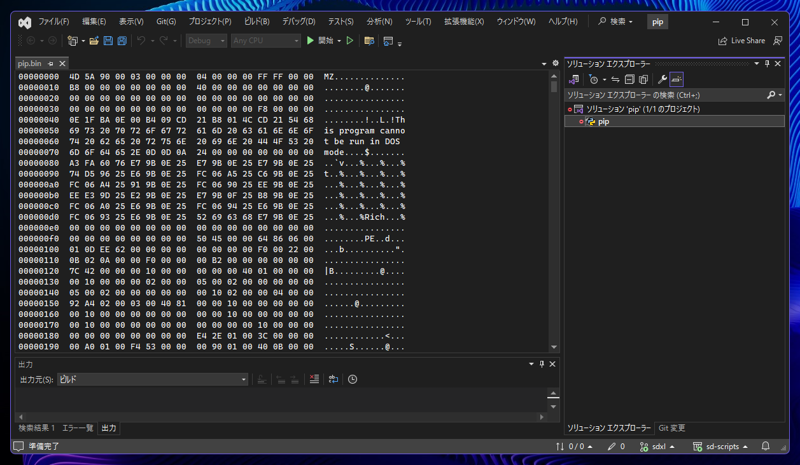Open the デバッグ(D) menu
The image size is (800, 465).
[x=298, y=21]
